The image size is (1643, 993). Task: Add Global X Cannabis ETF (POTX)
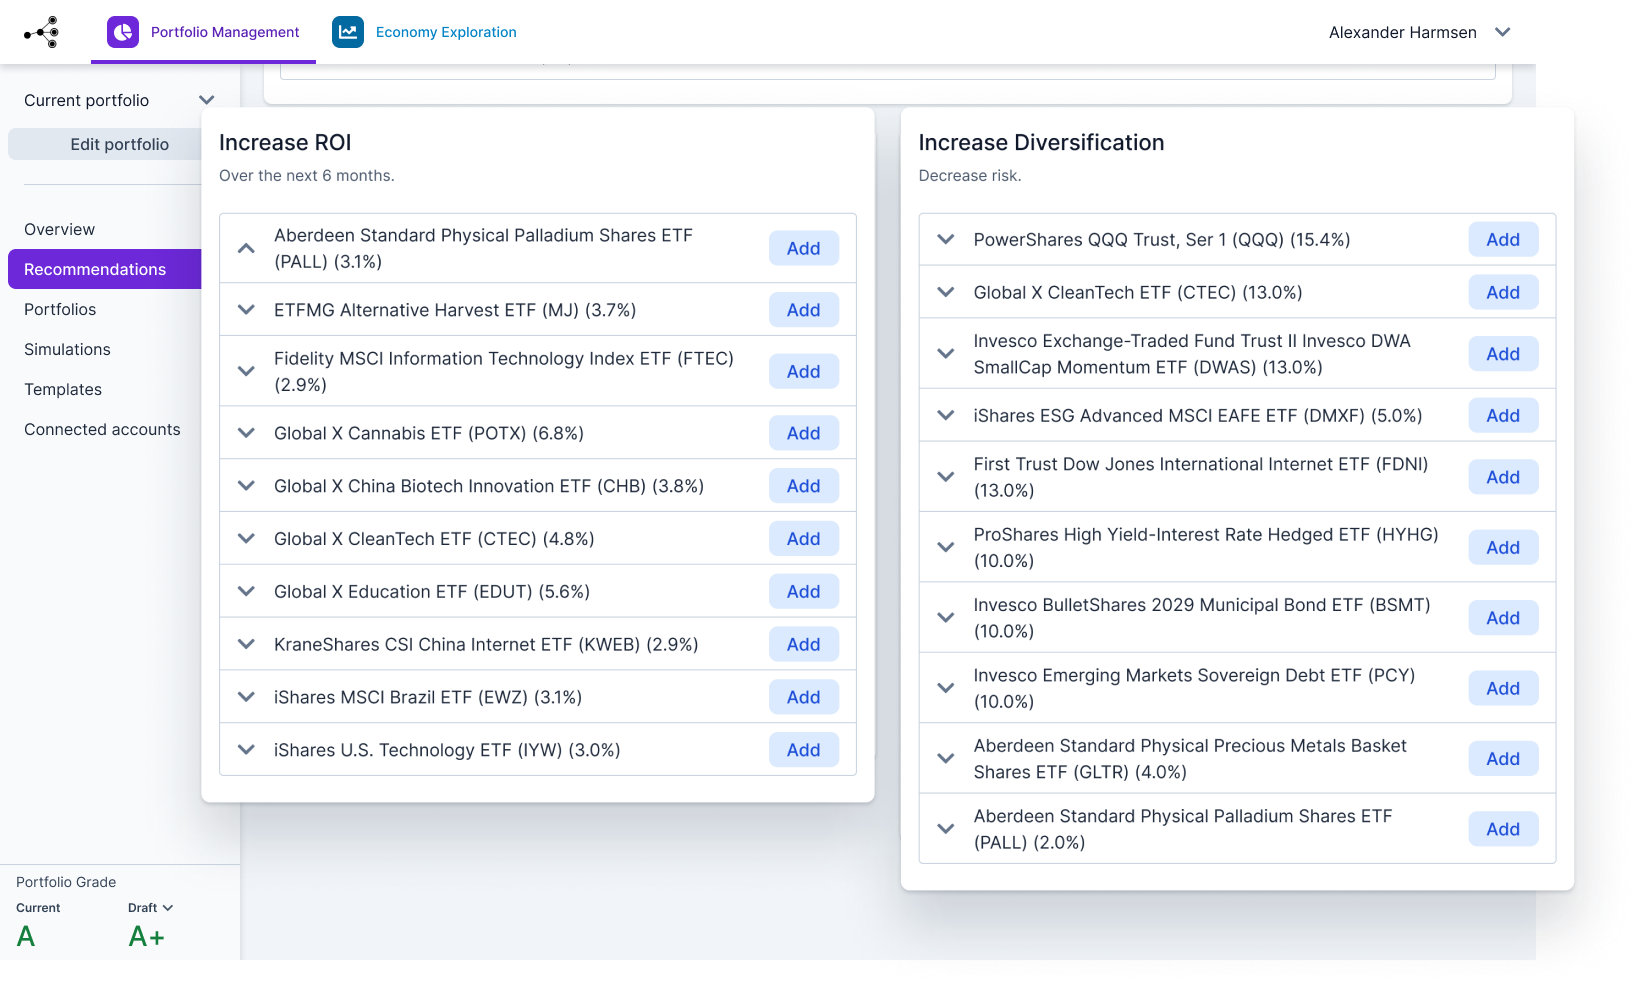coord(804,433)
